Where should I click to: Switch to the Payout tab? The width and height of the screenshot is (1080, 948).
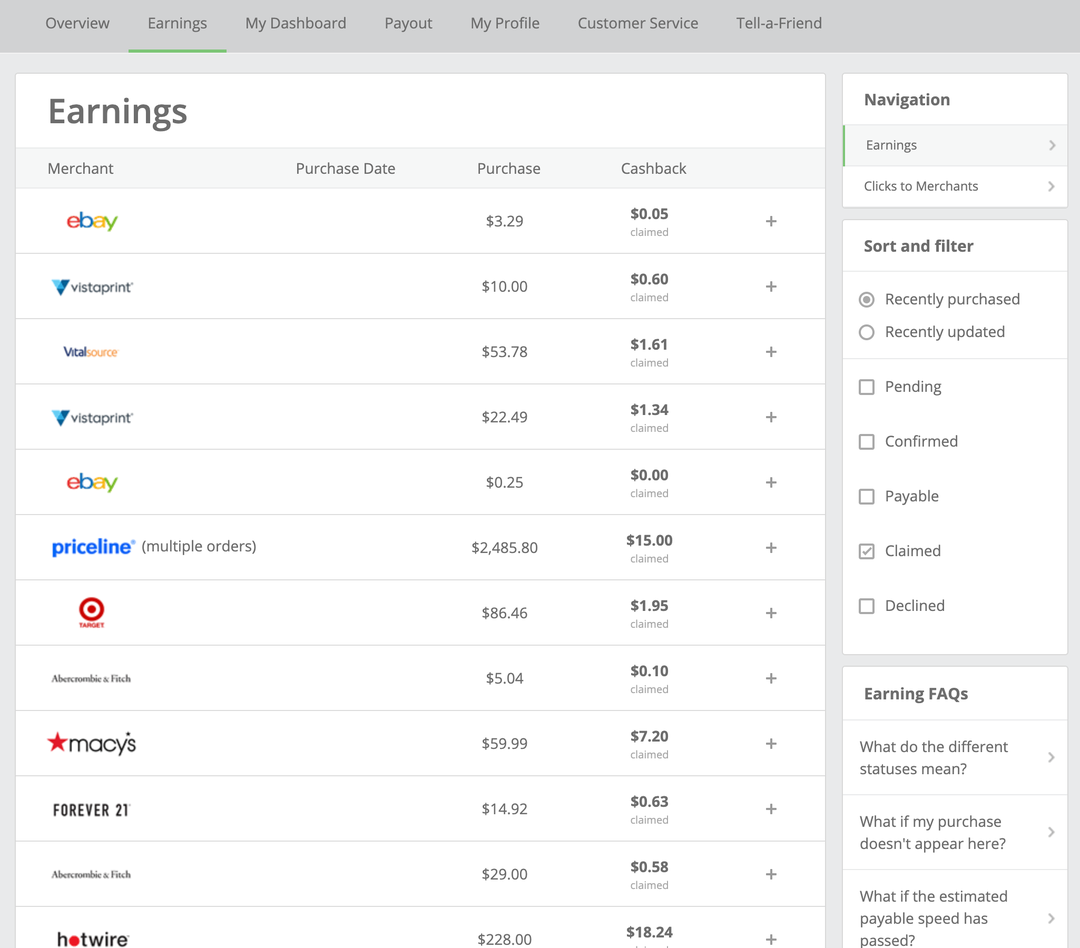coord(408,23)
